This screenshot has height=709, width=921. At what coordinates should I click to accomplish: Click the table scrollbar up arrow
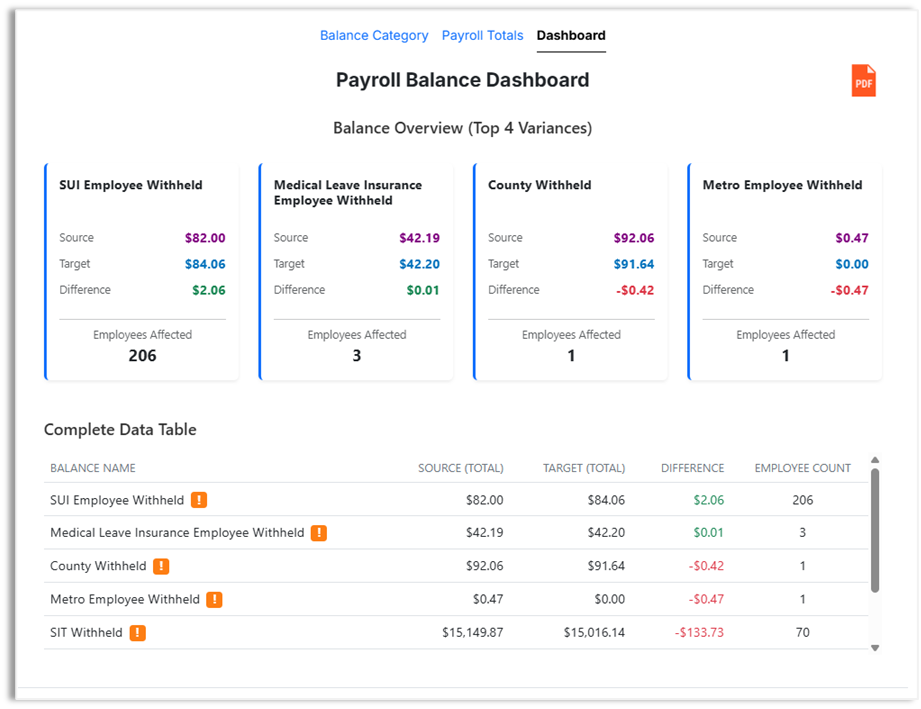876,461
